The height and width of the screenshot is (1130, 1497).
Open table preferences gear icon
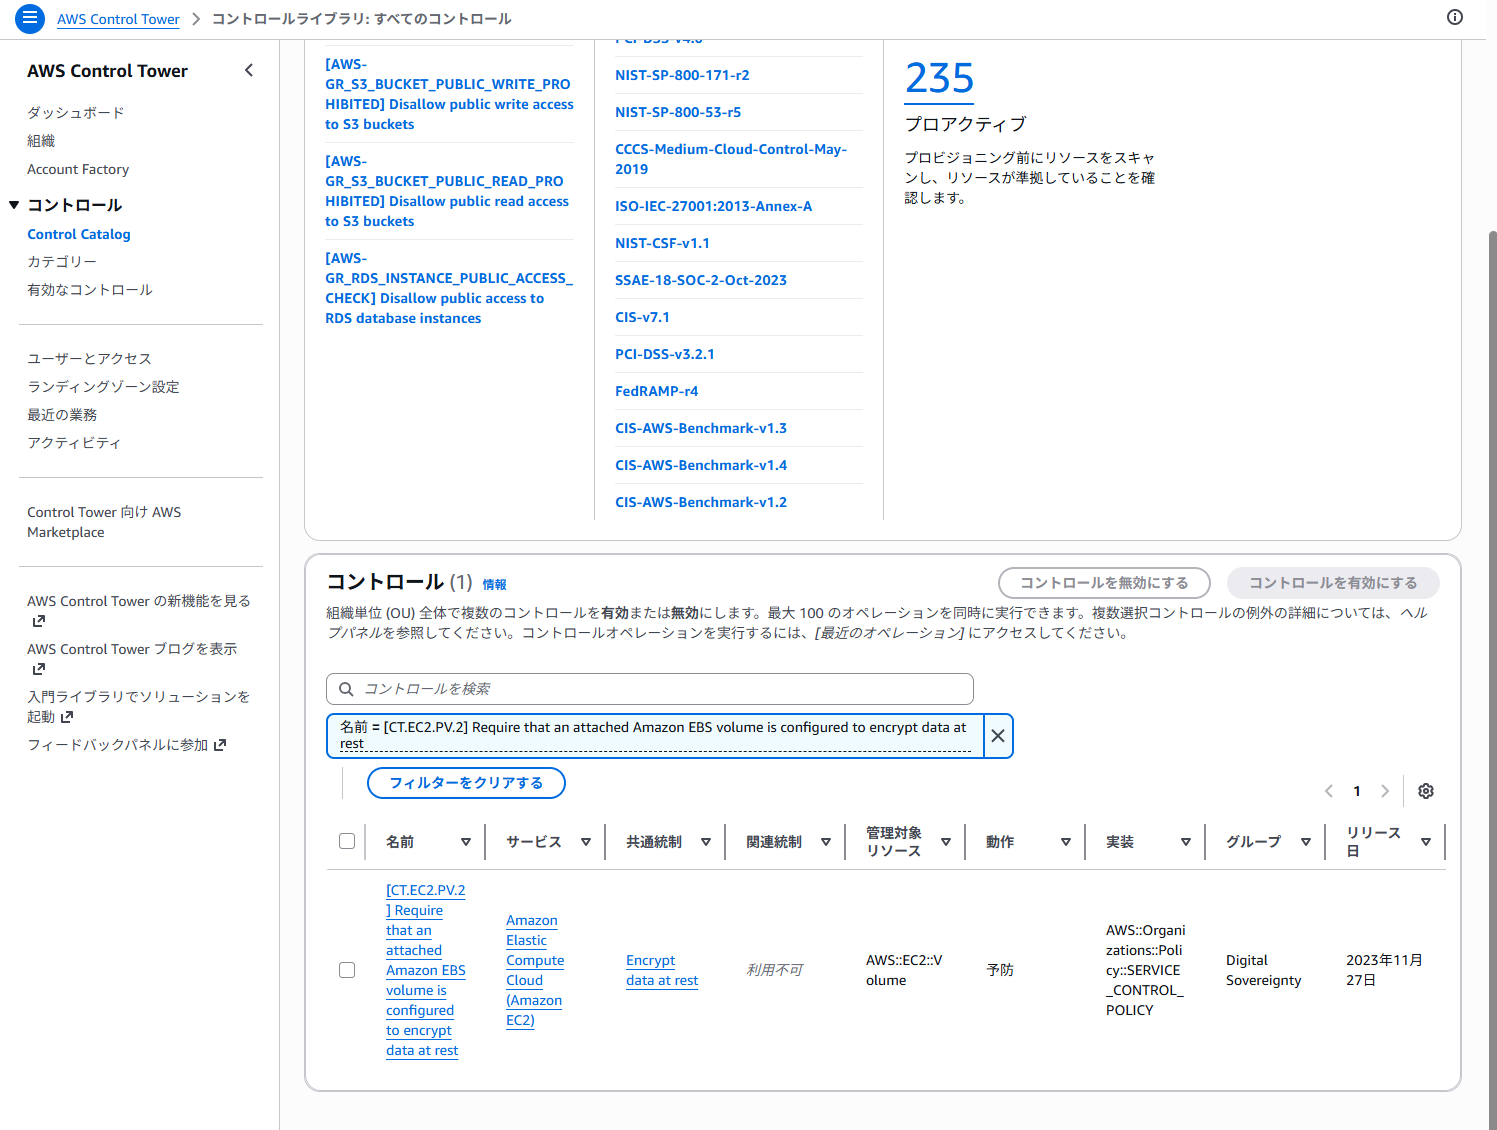pos(1426,791)
